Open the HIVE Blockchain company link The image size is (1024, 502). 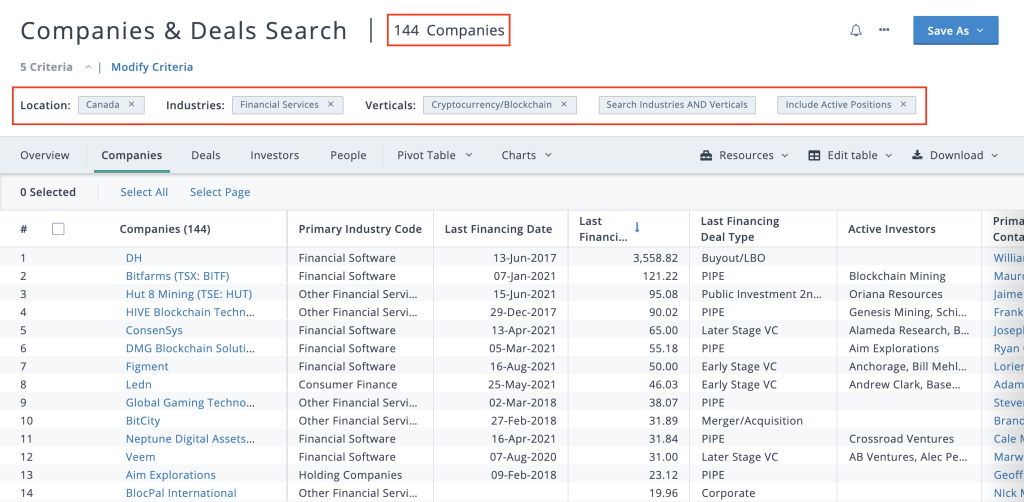click(x=190, y=312)
